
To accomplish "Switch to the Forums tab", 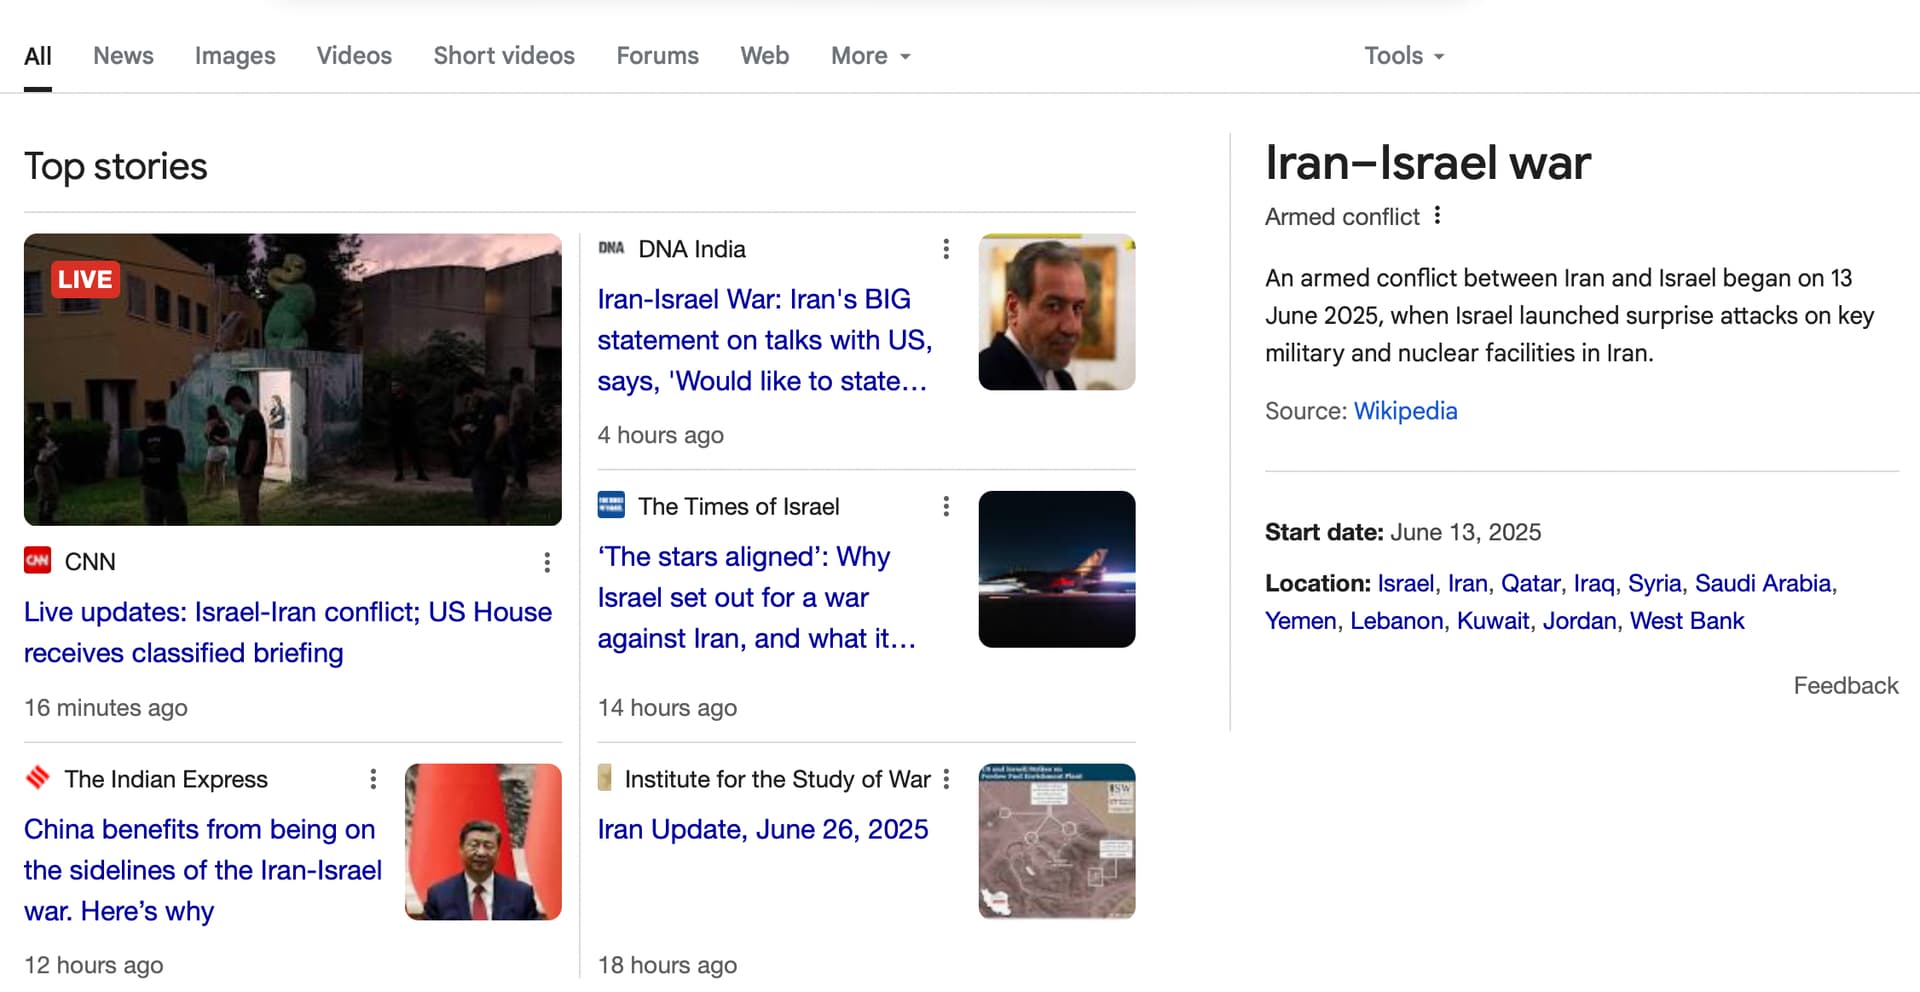I will coord(657,56).
